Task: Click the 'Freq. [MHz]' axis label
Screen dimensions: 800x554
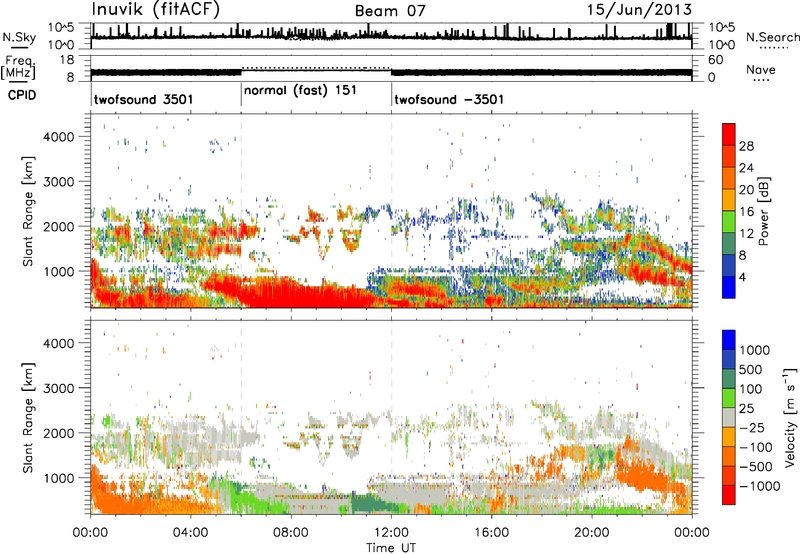Action: coord(18,67)
